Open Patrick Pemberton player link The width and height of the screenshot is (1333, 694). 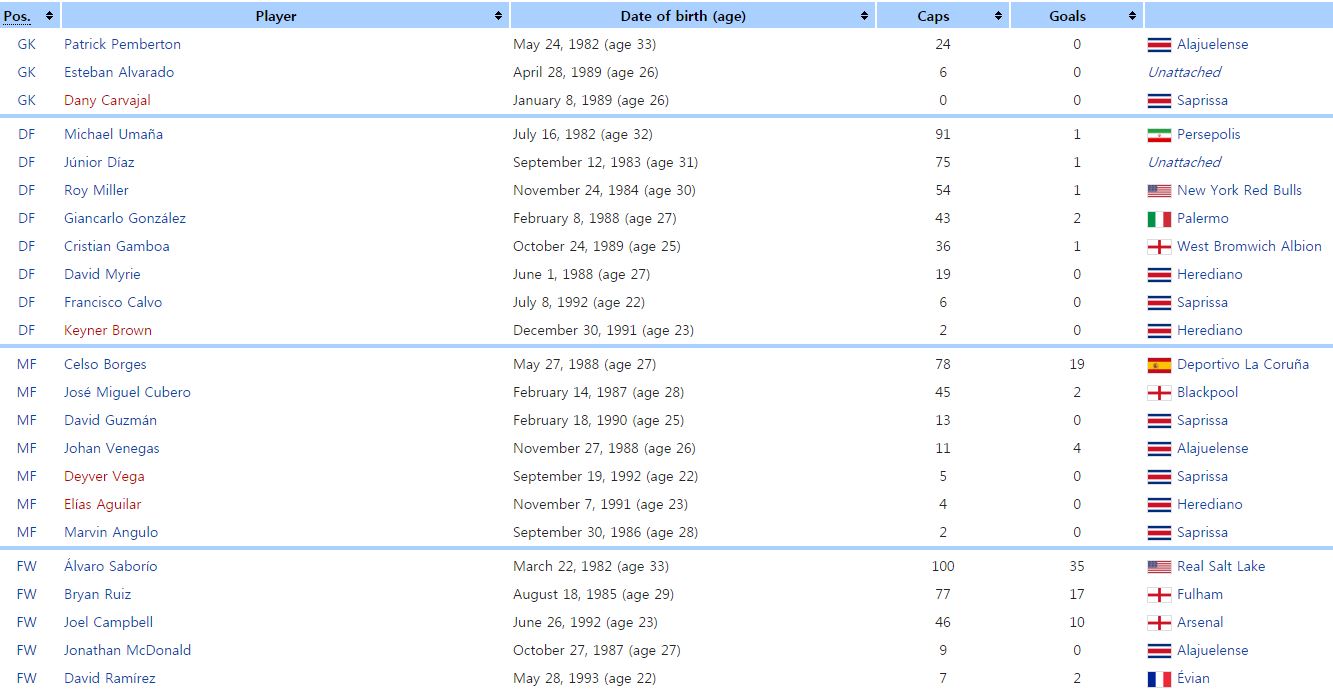[x=122, y=44]
